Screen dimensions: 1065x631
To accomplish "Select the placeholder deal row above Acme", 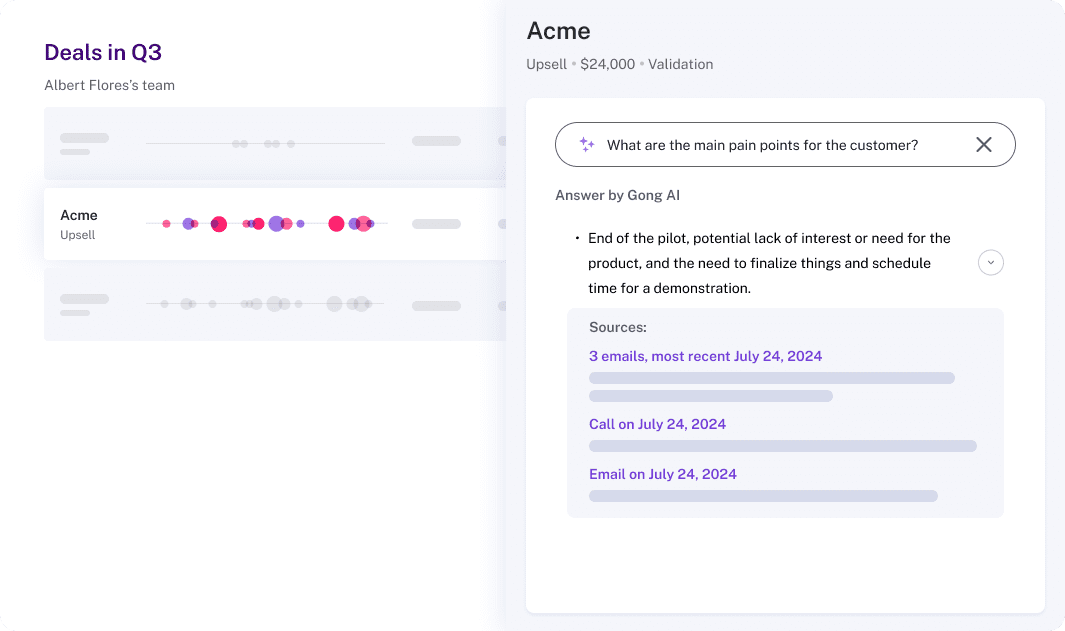I will (x=275, y=143).
